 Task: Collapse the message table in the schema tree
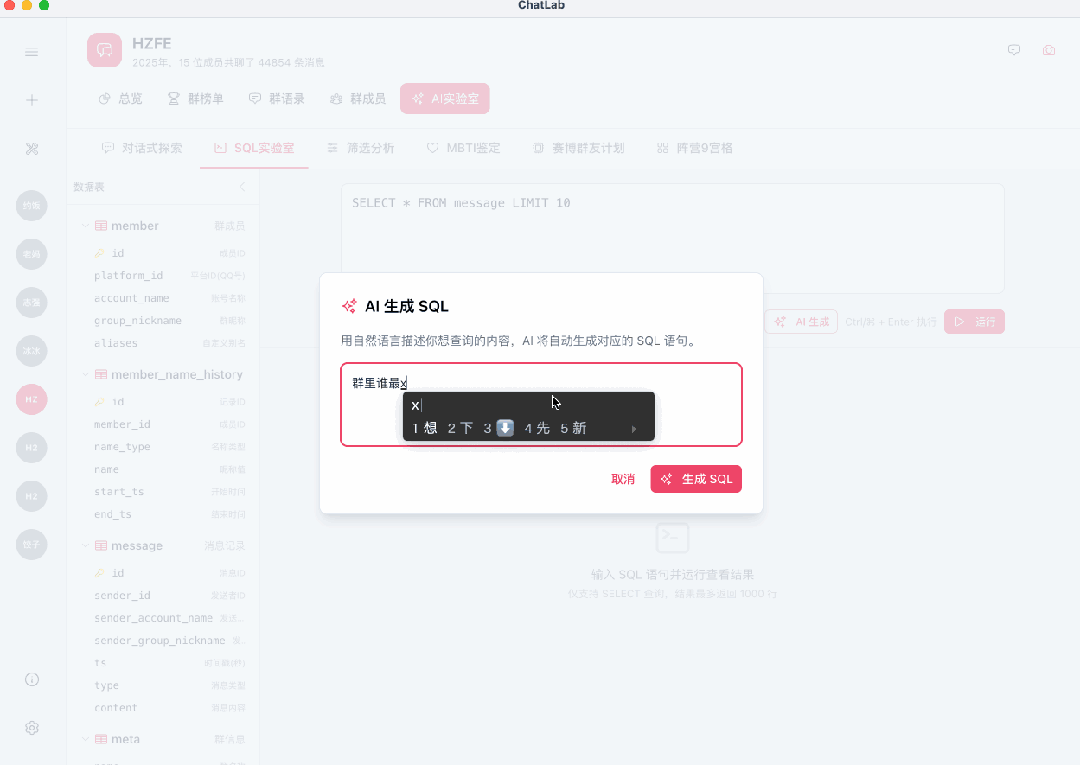85,545
